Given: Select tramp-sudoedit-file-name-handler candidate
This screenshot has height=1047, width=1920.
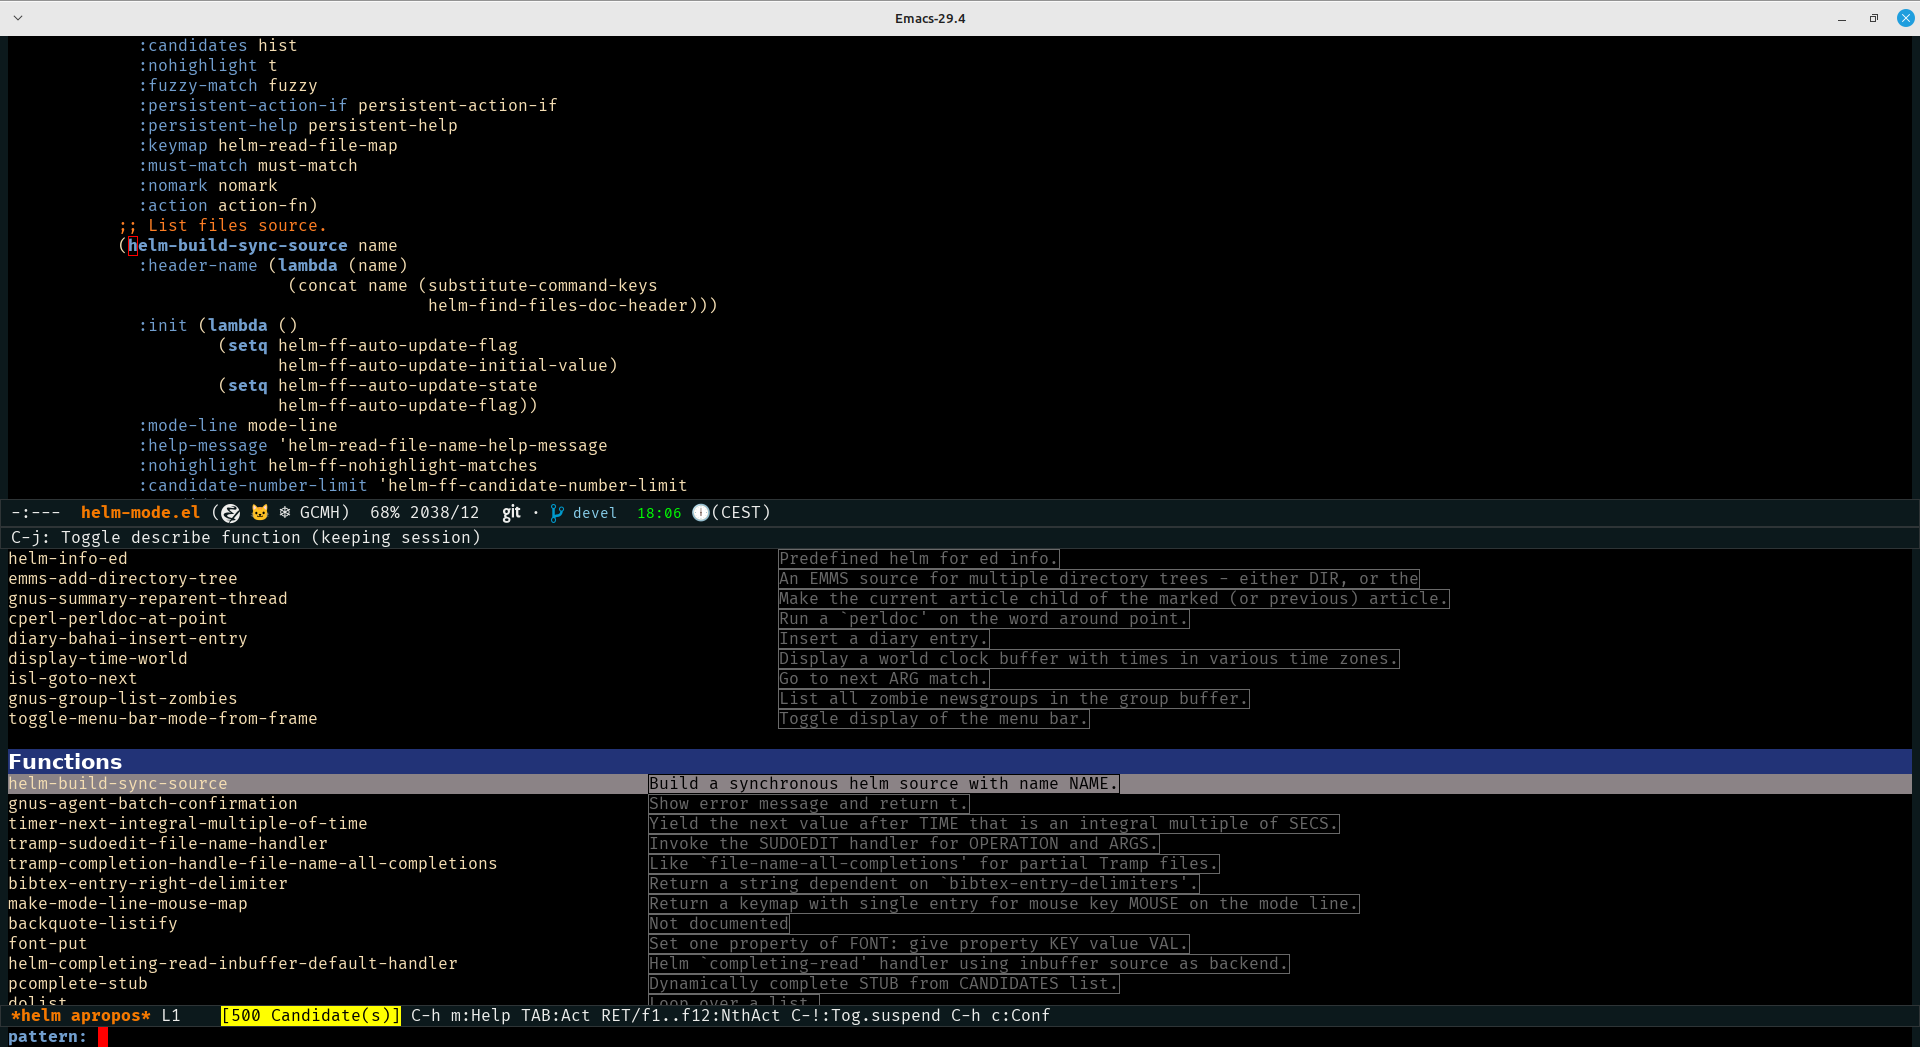Looking at the screenshot, I should click(x=168, y=844).
